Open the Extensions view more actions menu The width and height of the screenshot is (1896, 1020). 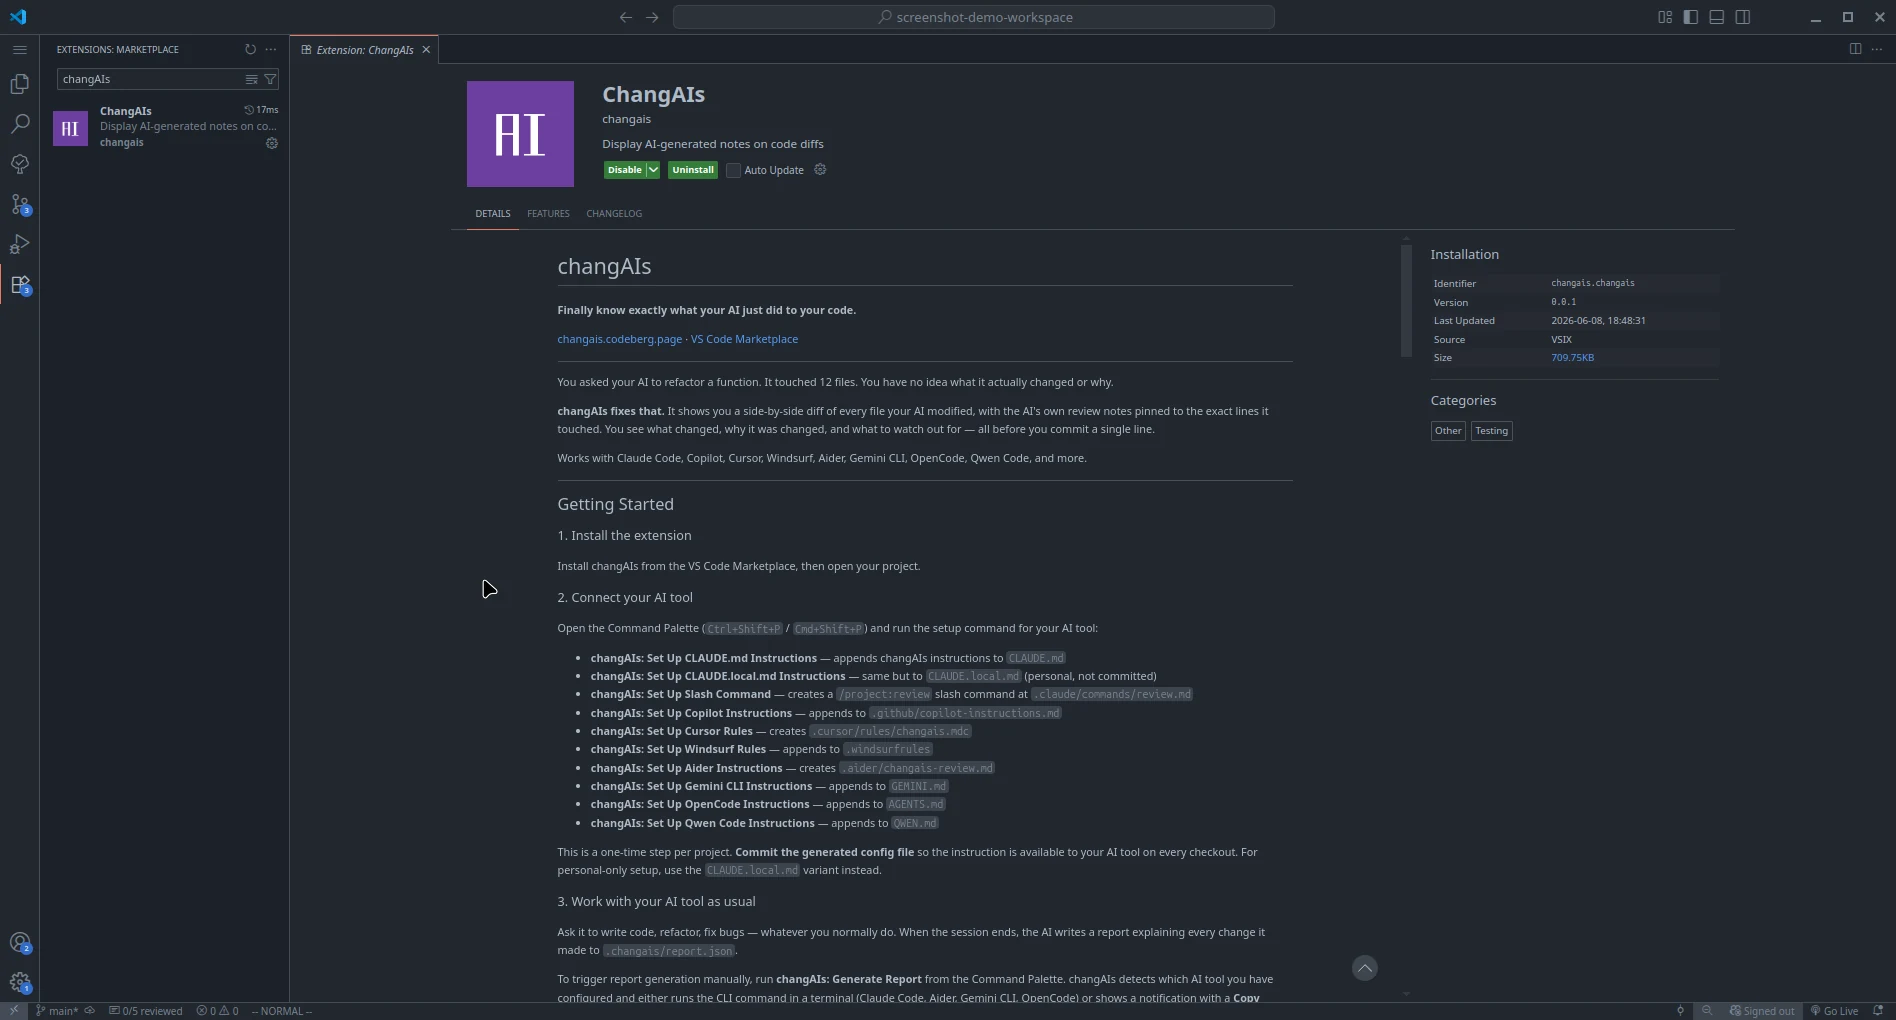coord(271,49)
